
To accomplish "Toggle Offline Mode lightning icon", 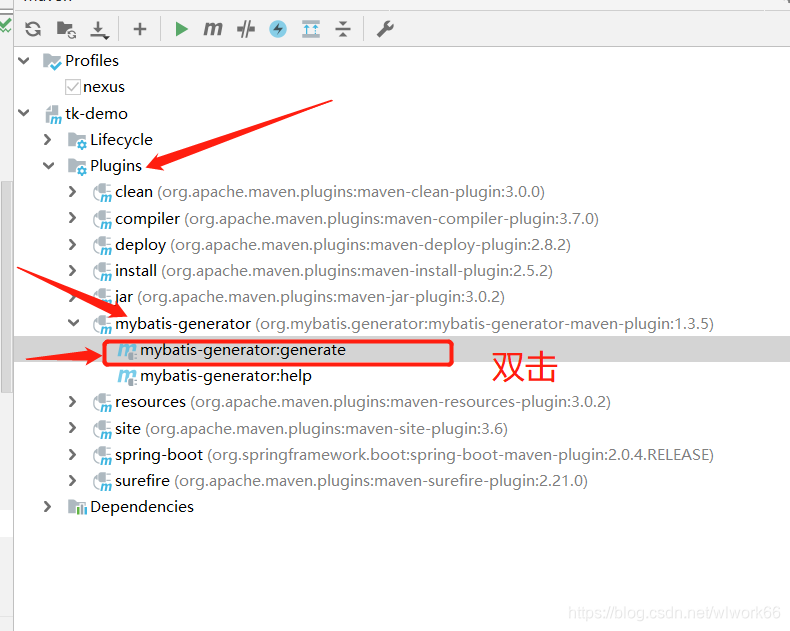I will coord(278,29).
